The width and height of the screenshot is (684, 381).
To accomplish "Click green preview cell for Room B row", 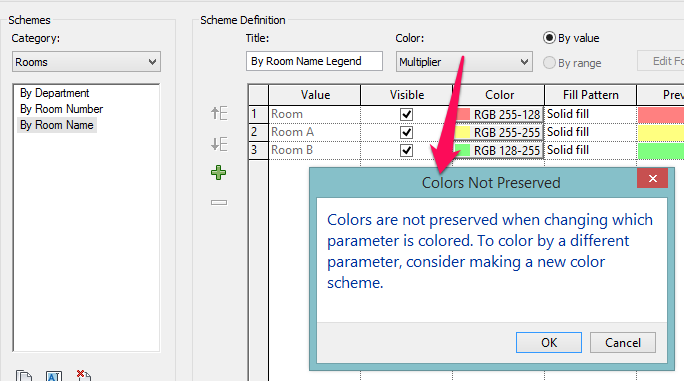I will (660, 151).
